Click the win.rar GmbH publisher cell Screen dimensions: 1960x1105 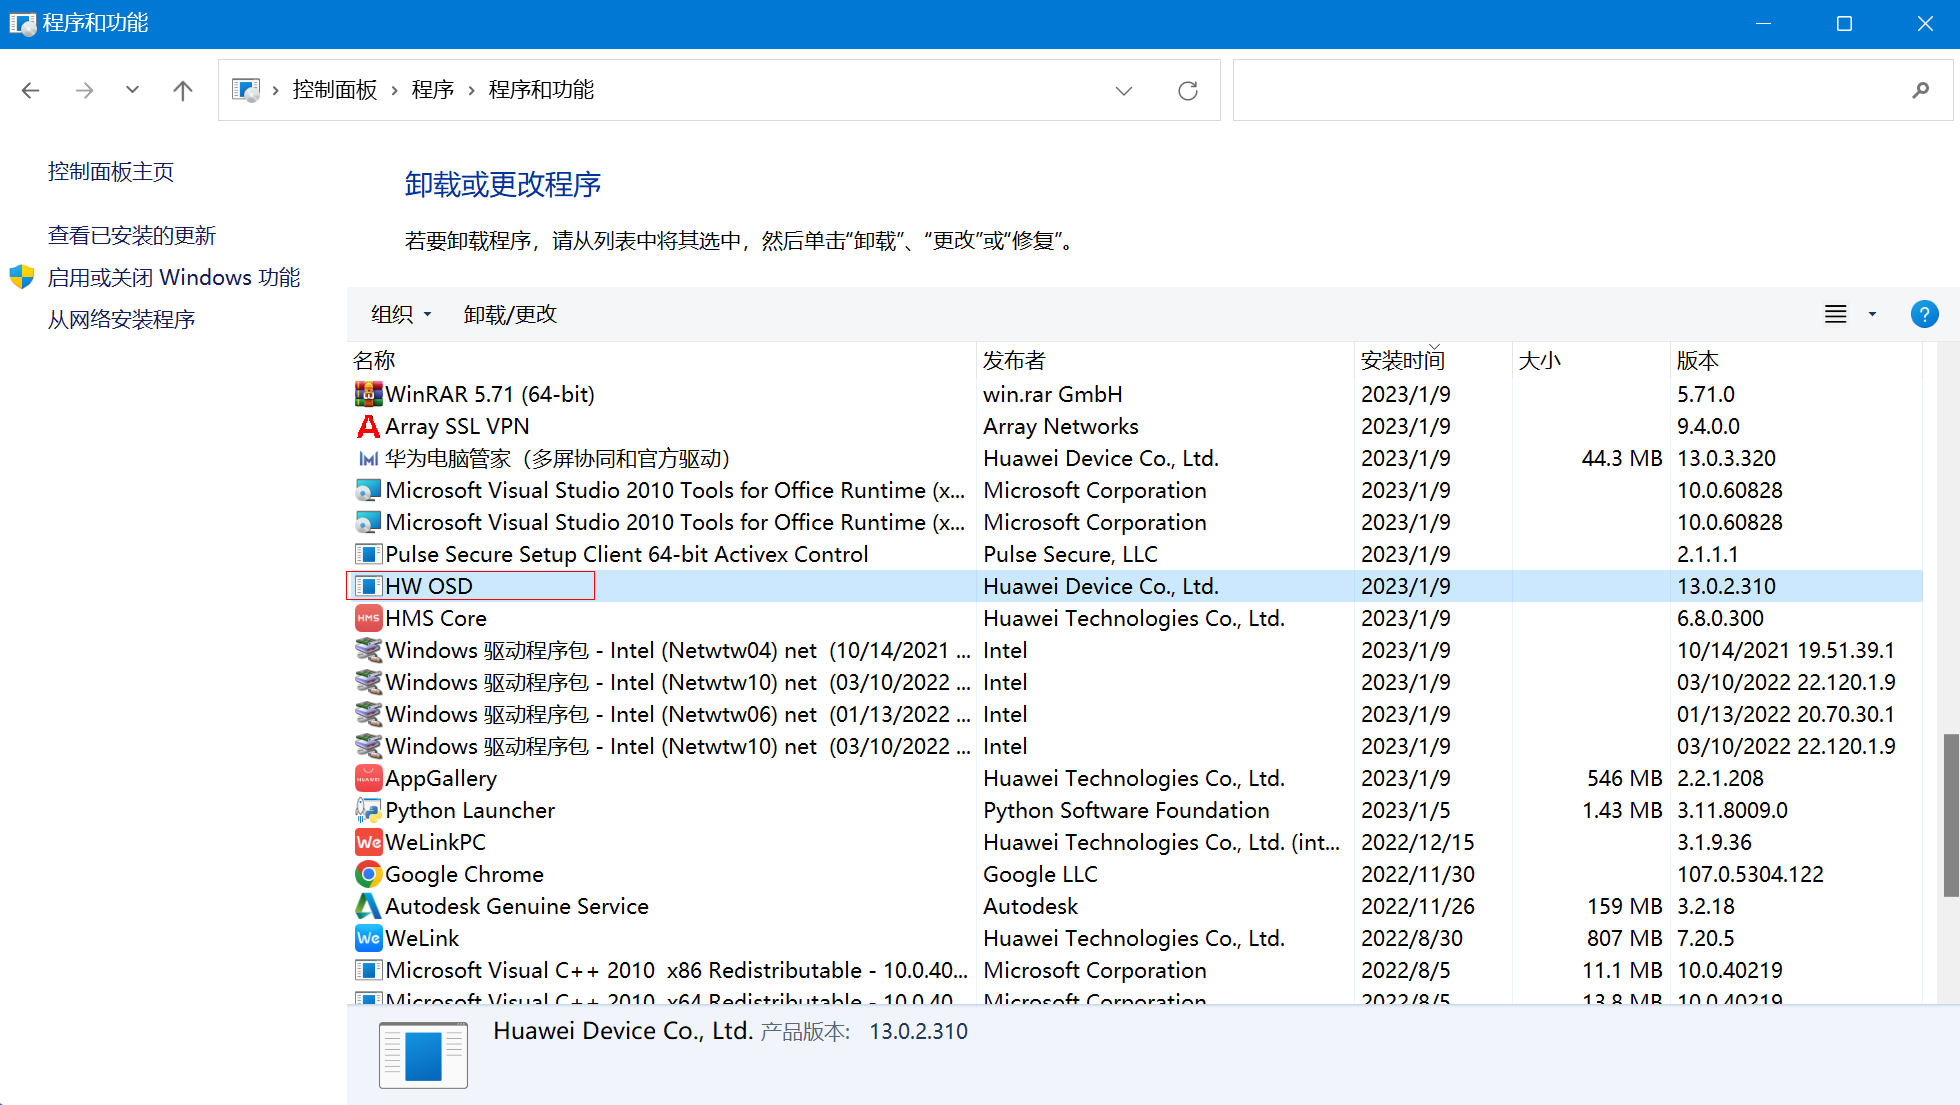(x=1053, y=394)
